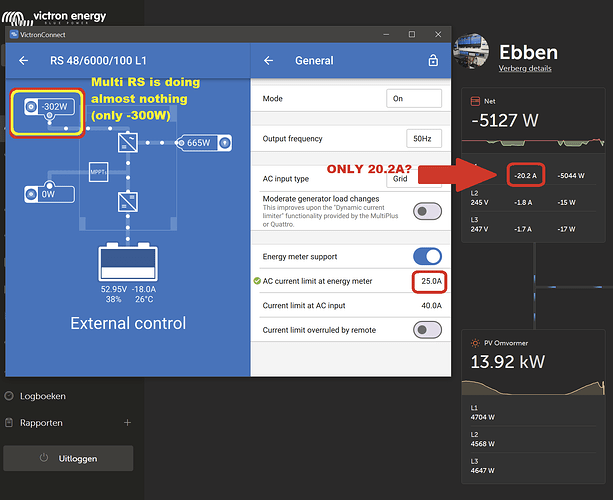Maximize the VictronConnect window
The height and width of the screenshot is (500, 613).
point(412,34)
